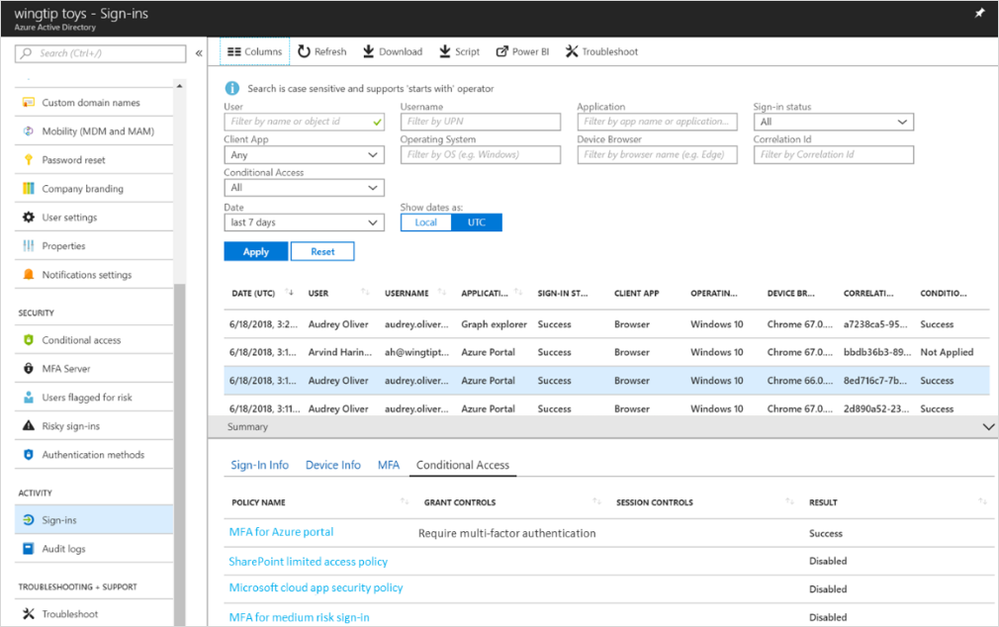This screenshot has width=999, height=627.
Task: Switch to the MFA tab
Action: pos(389,465)
